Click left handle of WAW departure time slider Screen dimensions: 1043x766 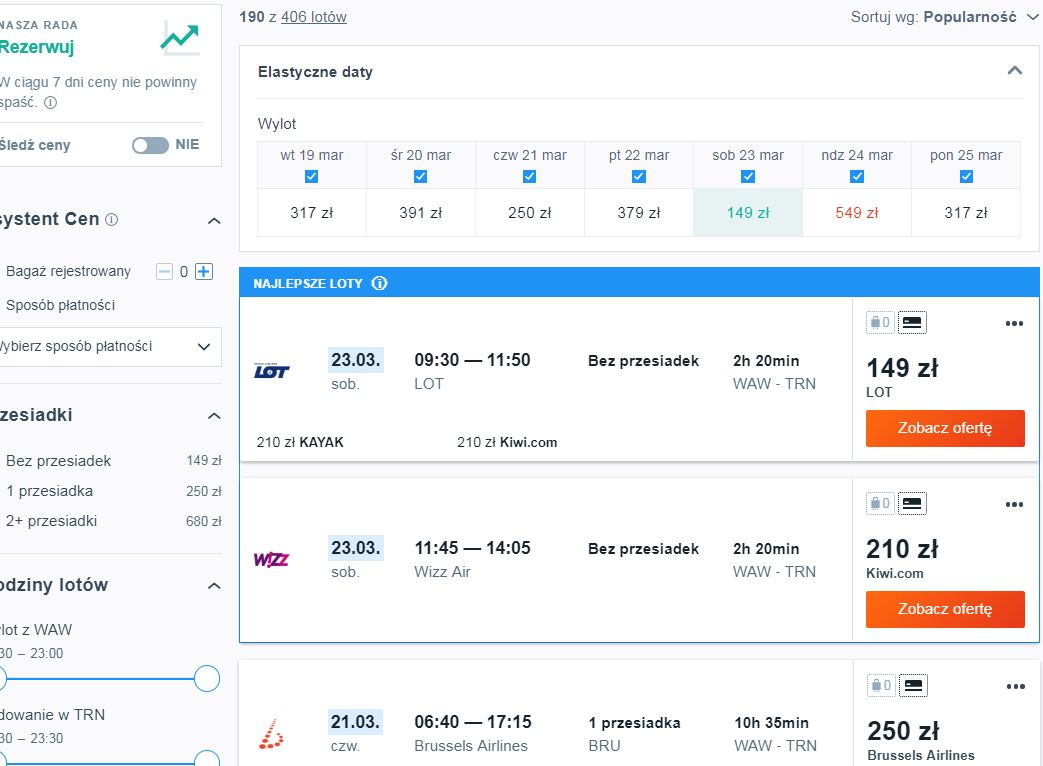[2, 679]
